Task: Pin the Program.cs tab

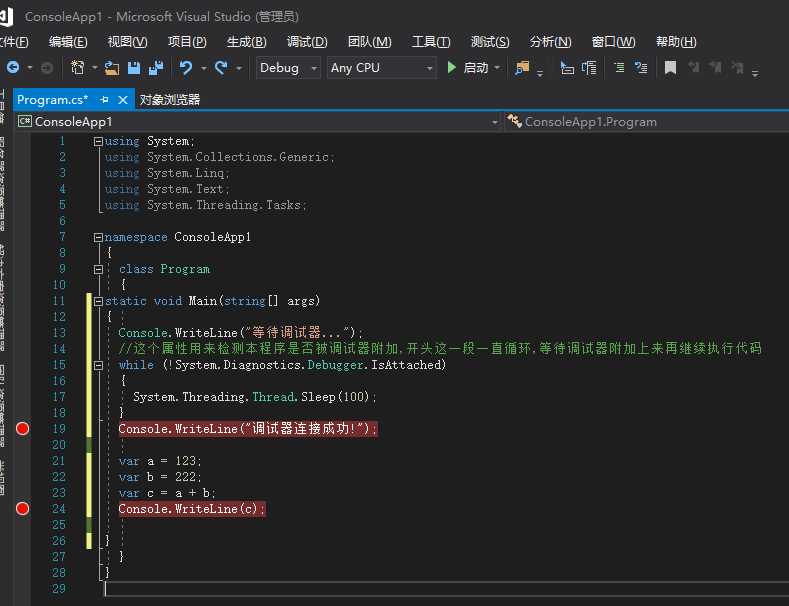Action: point(105,100)
